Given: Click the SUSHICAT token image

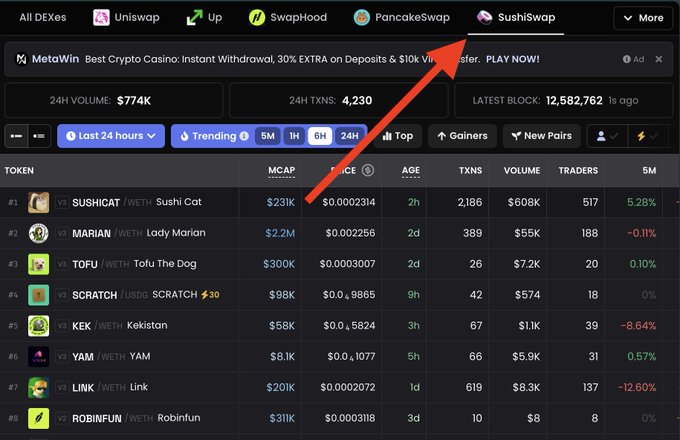Looking at the screenshot, I should [39, 202].
